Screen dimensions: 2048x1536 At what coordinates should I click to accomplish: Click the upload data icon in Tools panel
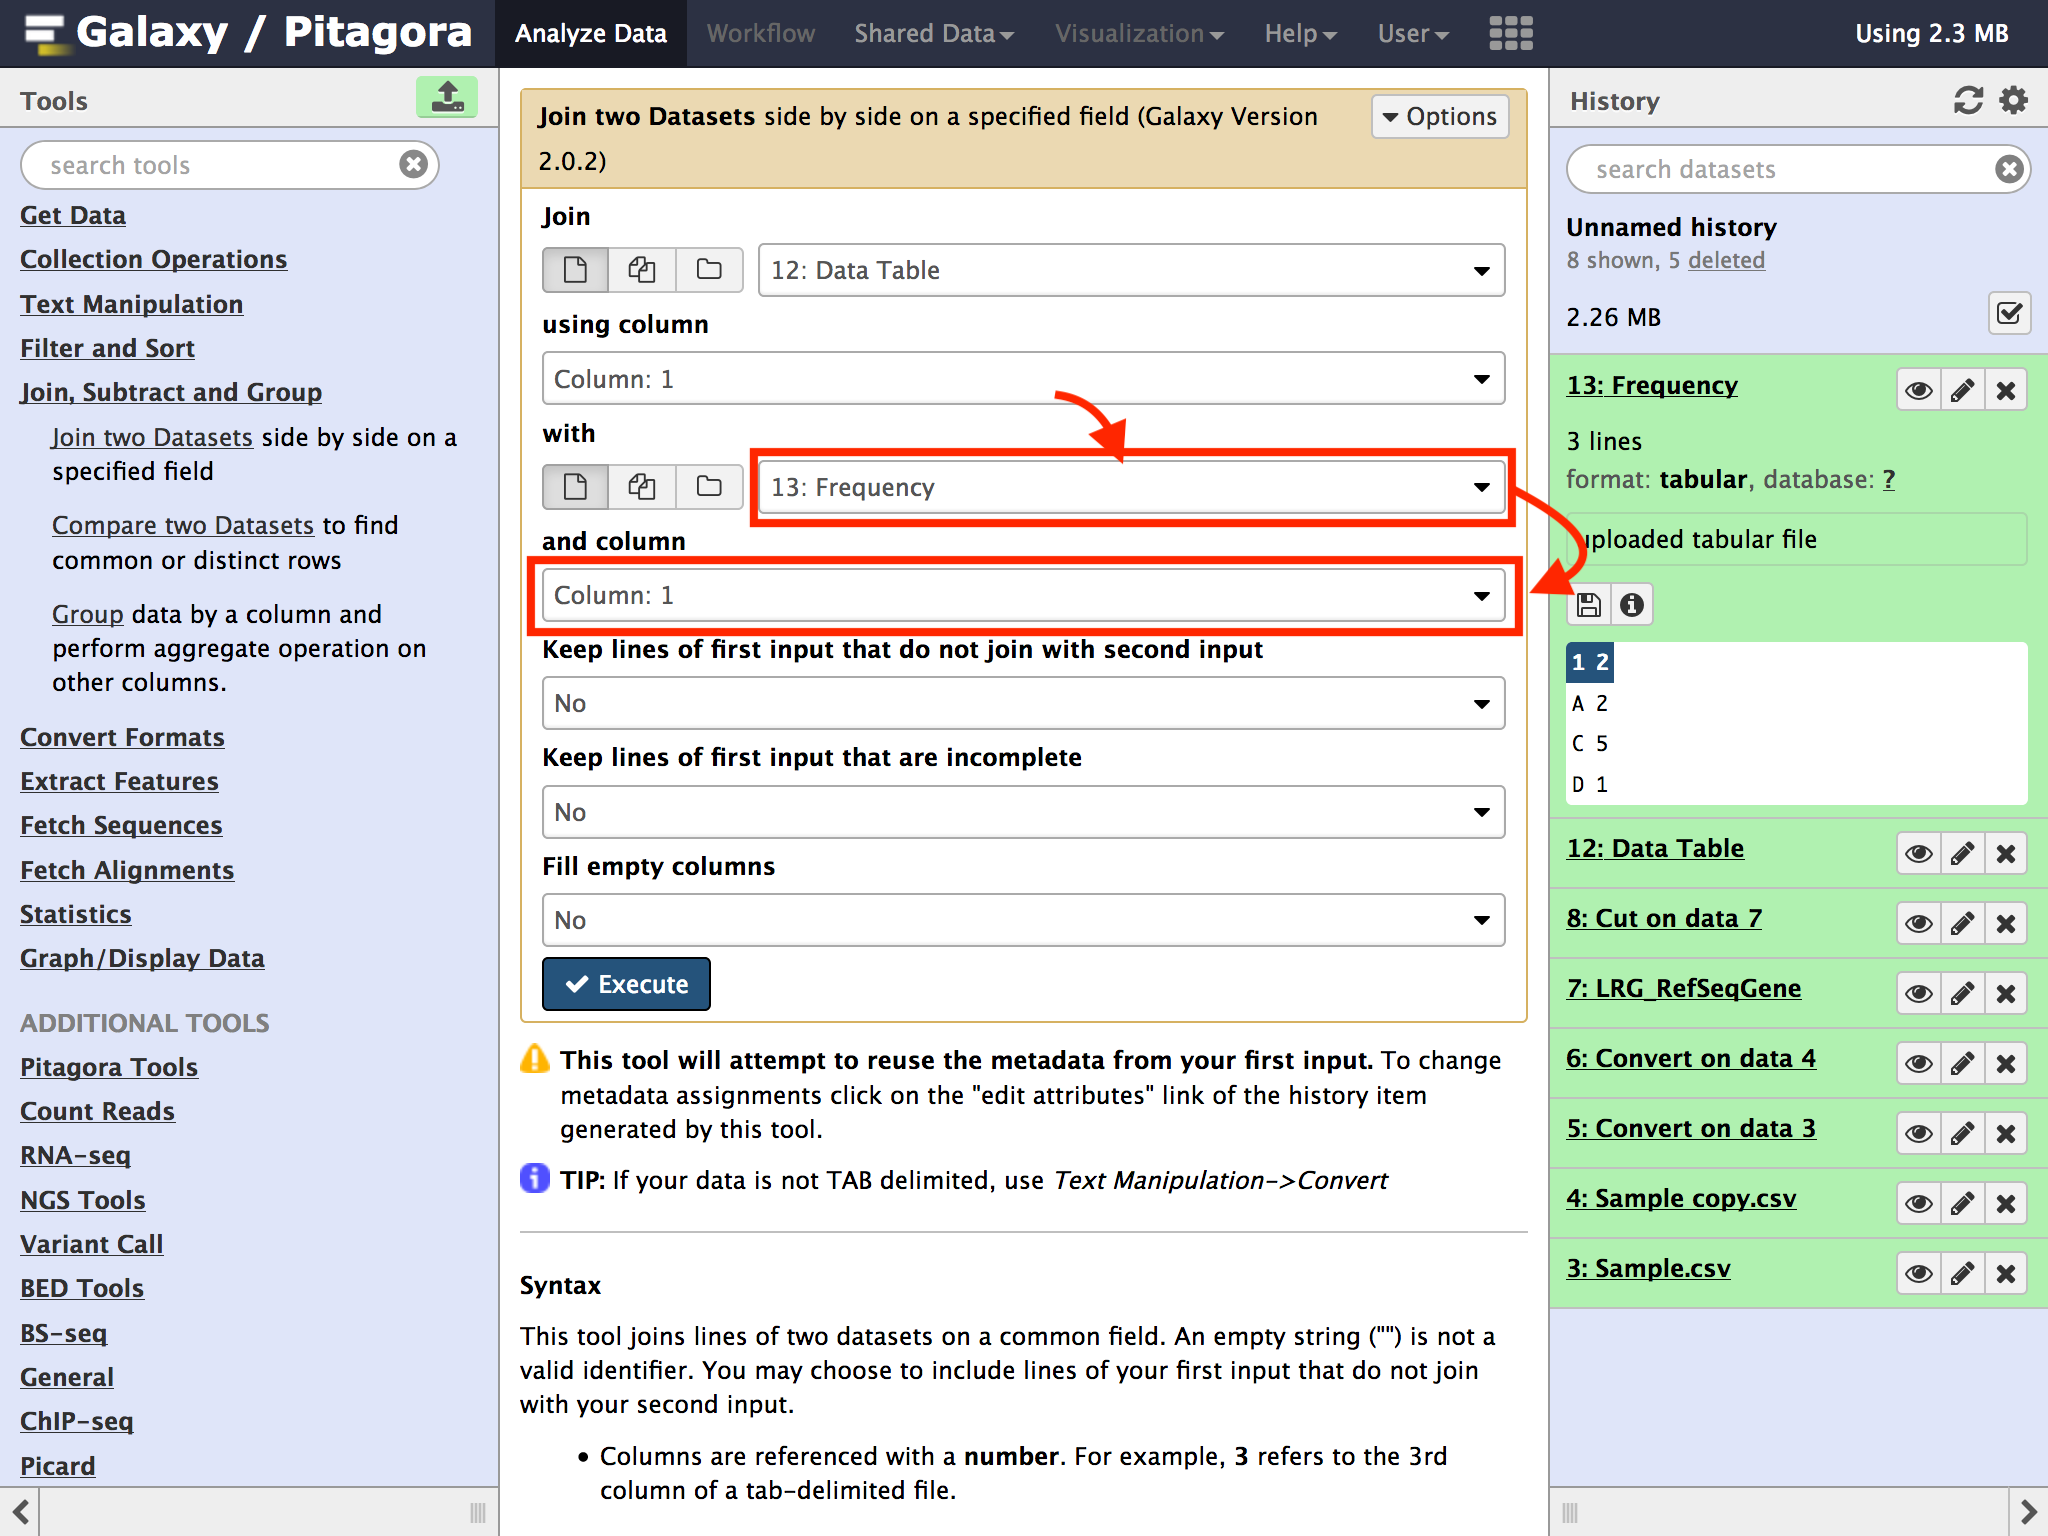[x=447, y=98]
